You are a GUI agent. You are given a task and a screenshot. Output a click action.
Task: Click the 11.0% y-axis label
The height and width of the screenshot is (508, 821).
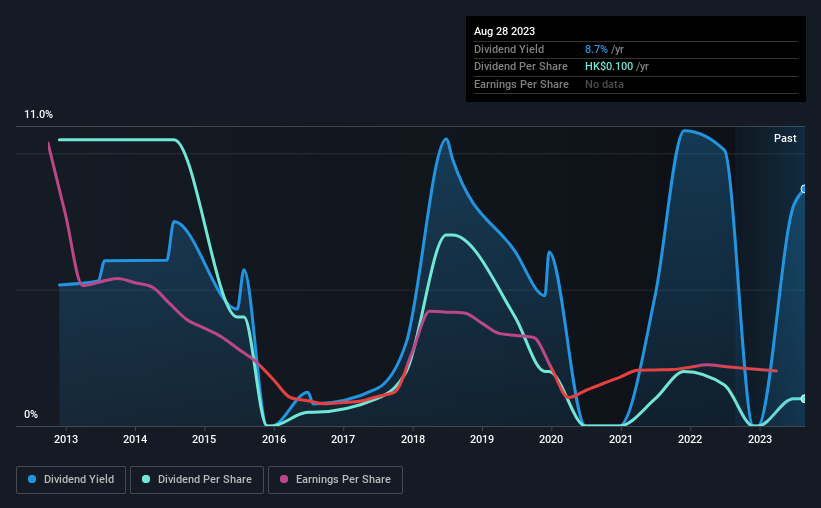[x=38, y=115]
